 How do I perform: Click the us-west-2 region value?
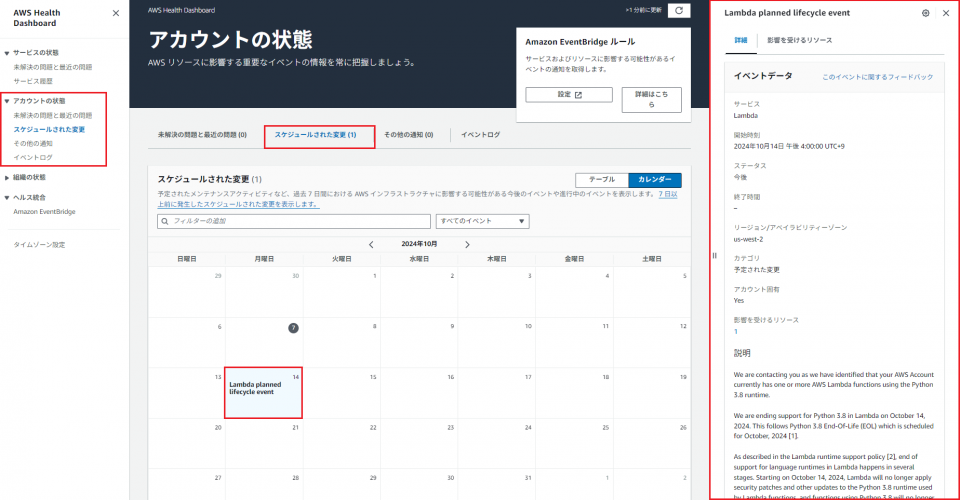[748, 239]
